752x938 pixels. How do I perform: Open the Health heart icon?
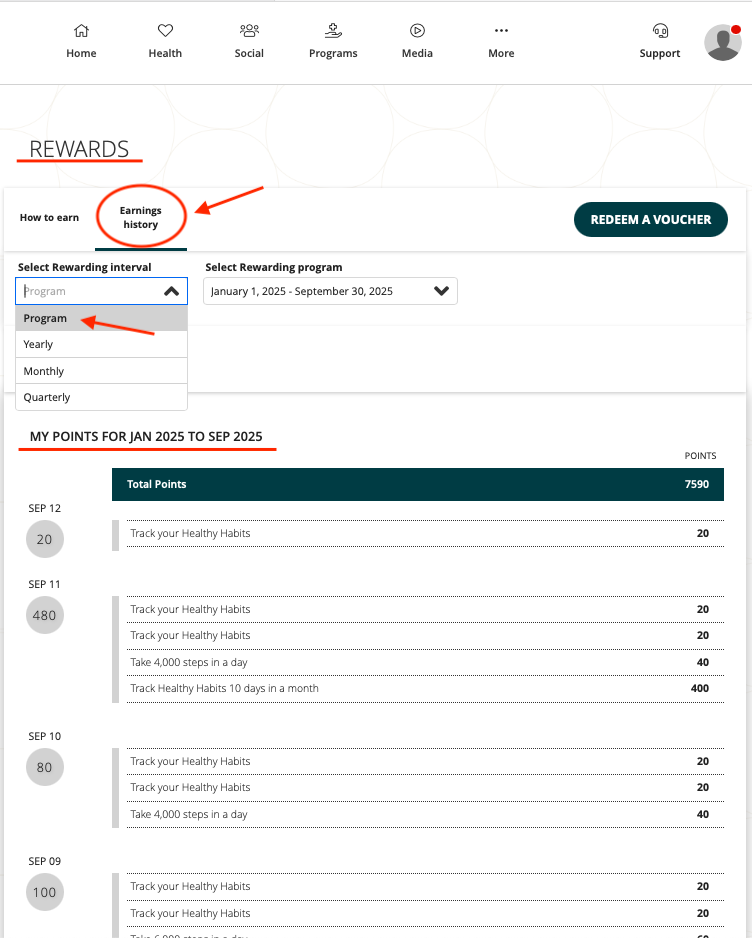point(165,32)
